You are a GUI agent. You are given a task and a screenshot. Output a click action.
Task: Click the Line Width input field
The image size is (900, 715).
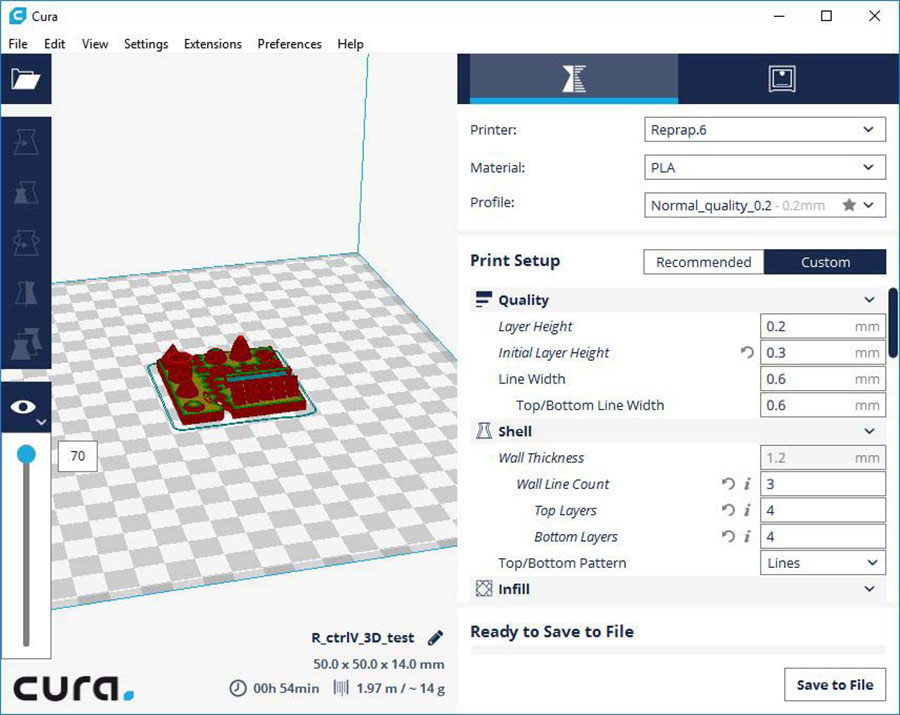pos(823,379)
